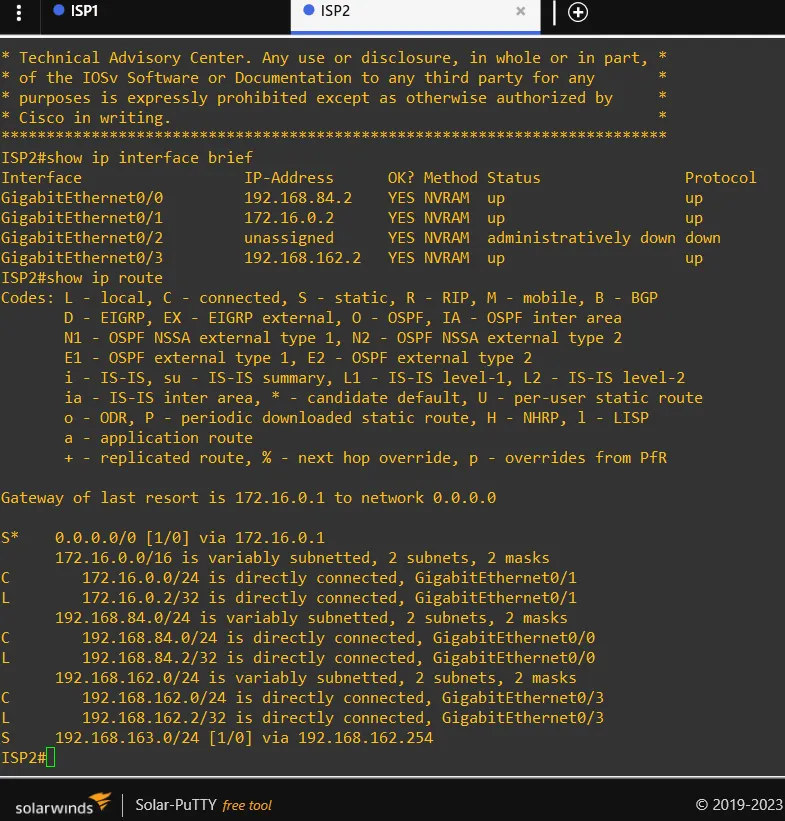
Task: Select the ISP2 session tab
Action: point(415,17)
